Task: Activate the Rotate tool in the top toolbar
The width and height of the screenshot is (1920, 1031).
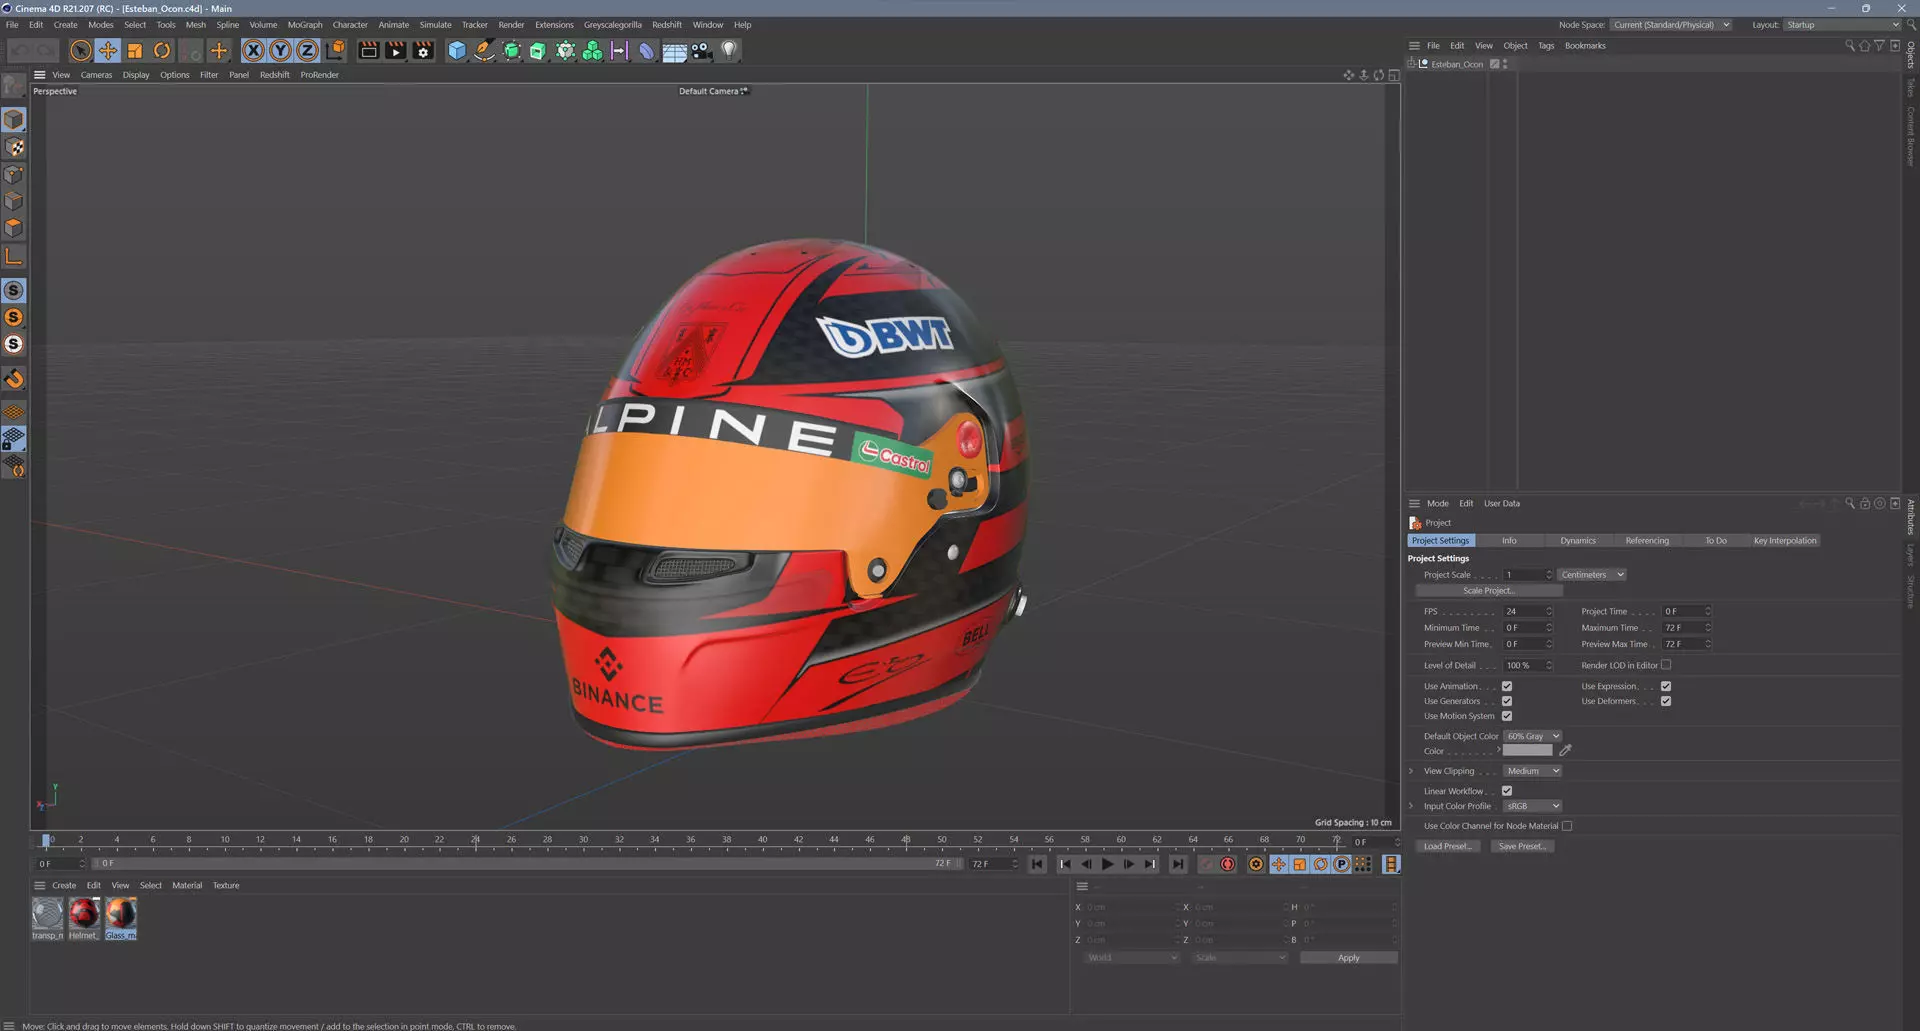Action: coord(162,50)
